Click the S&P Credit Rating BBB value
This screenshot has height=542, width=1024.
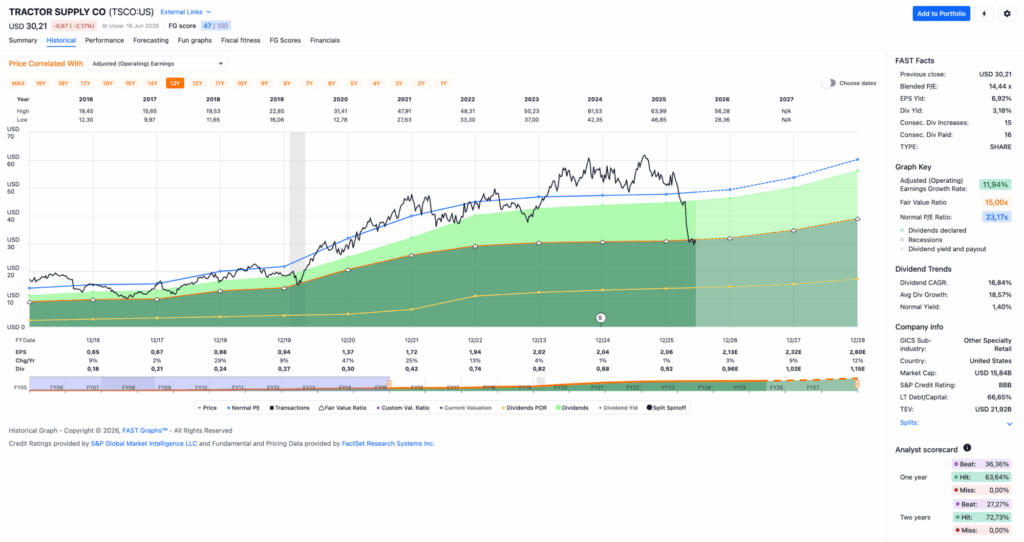point(1005,385)
